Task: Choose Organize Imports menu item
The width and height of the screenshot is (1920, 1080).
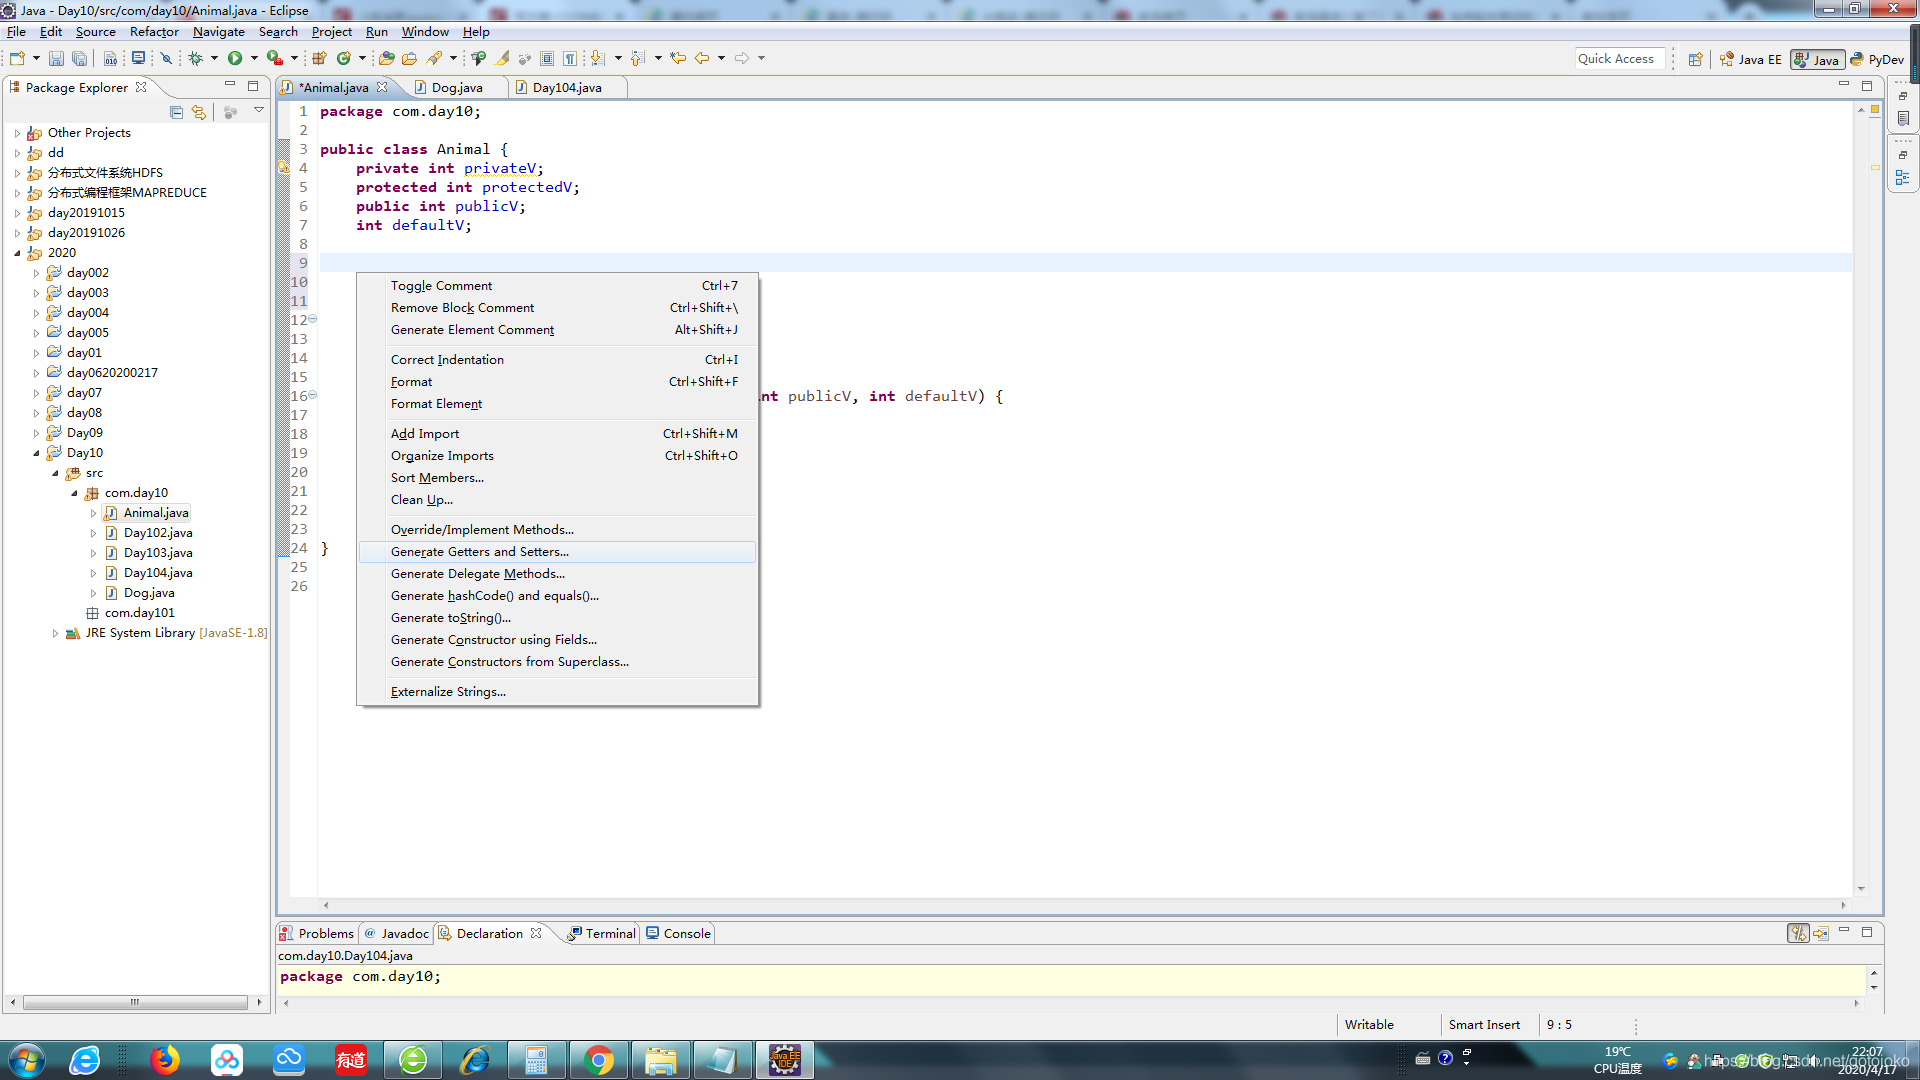Action: (557, 456)
